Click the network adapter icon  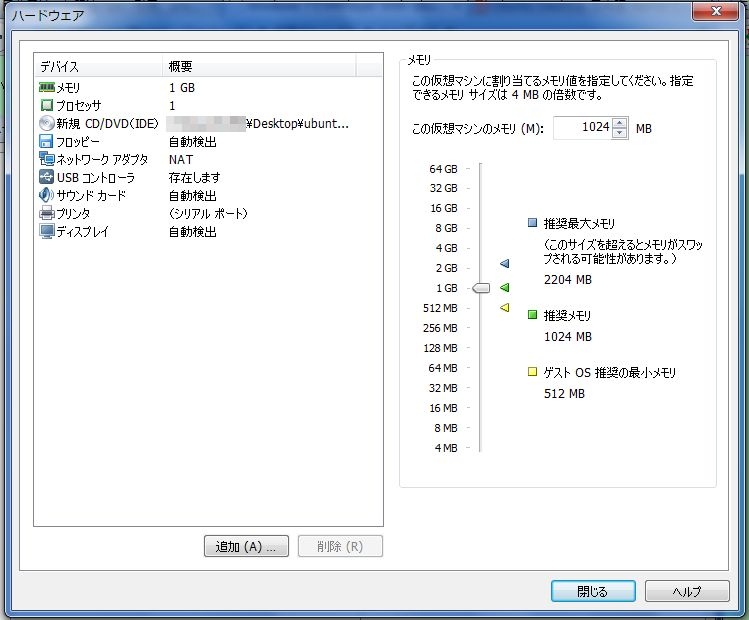pyautogui.click(x=46, y=159)
